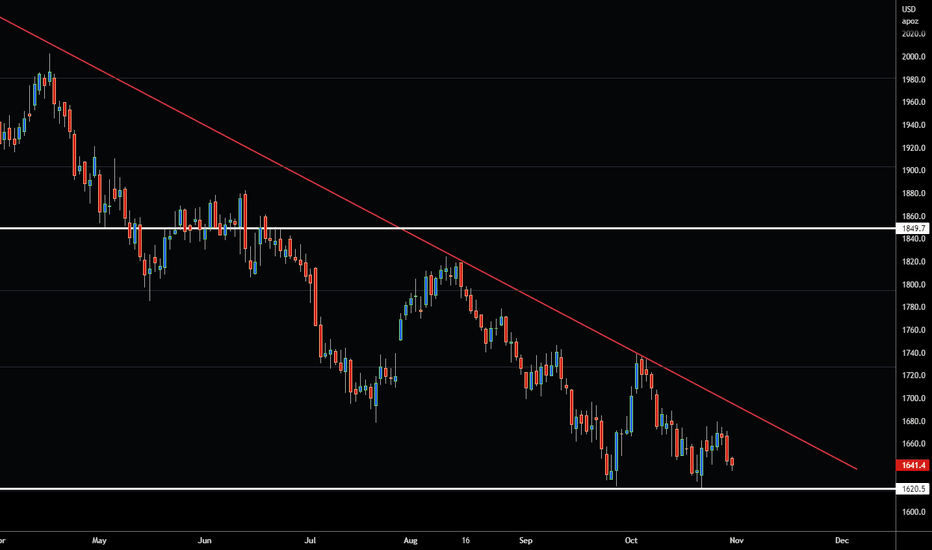Click the 1680.0 price axis label
This screenshot has width=932, height=550.
(914, 421)
